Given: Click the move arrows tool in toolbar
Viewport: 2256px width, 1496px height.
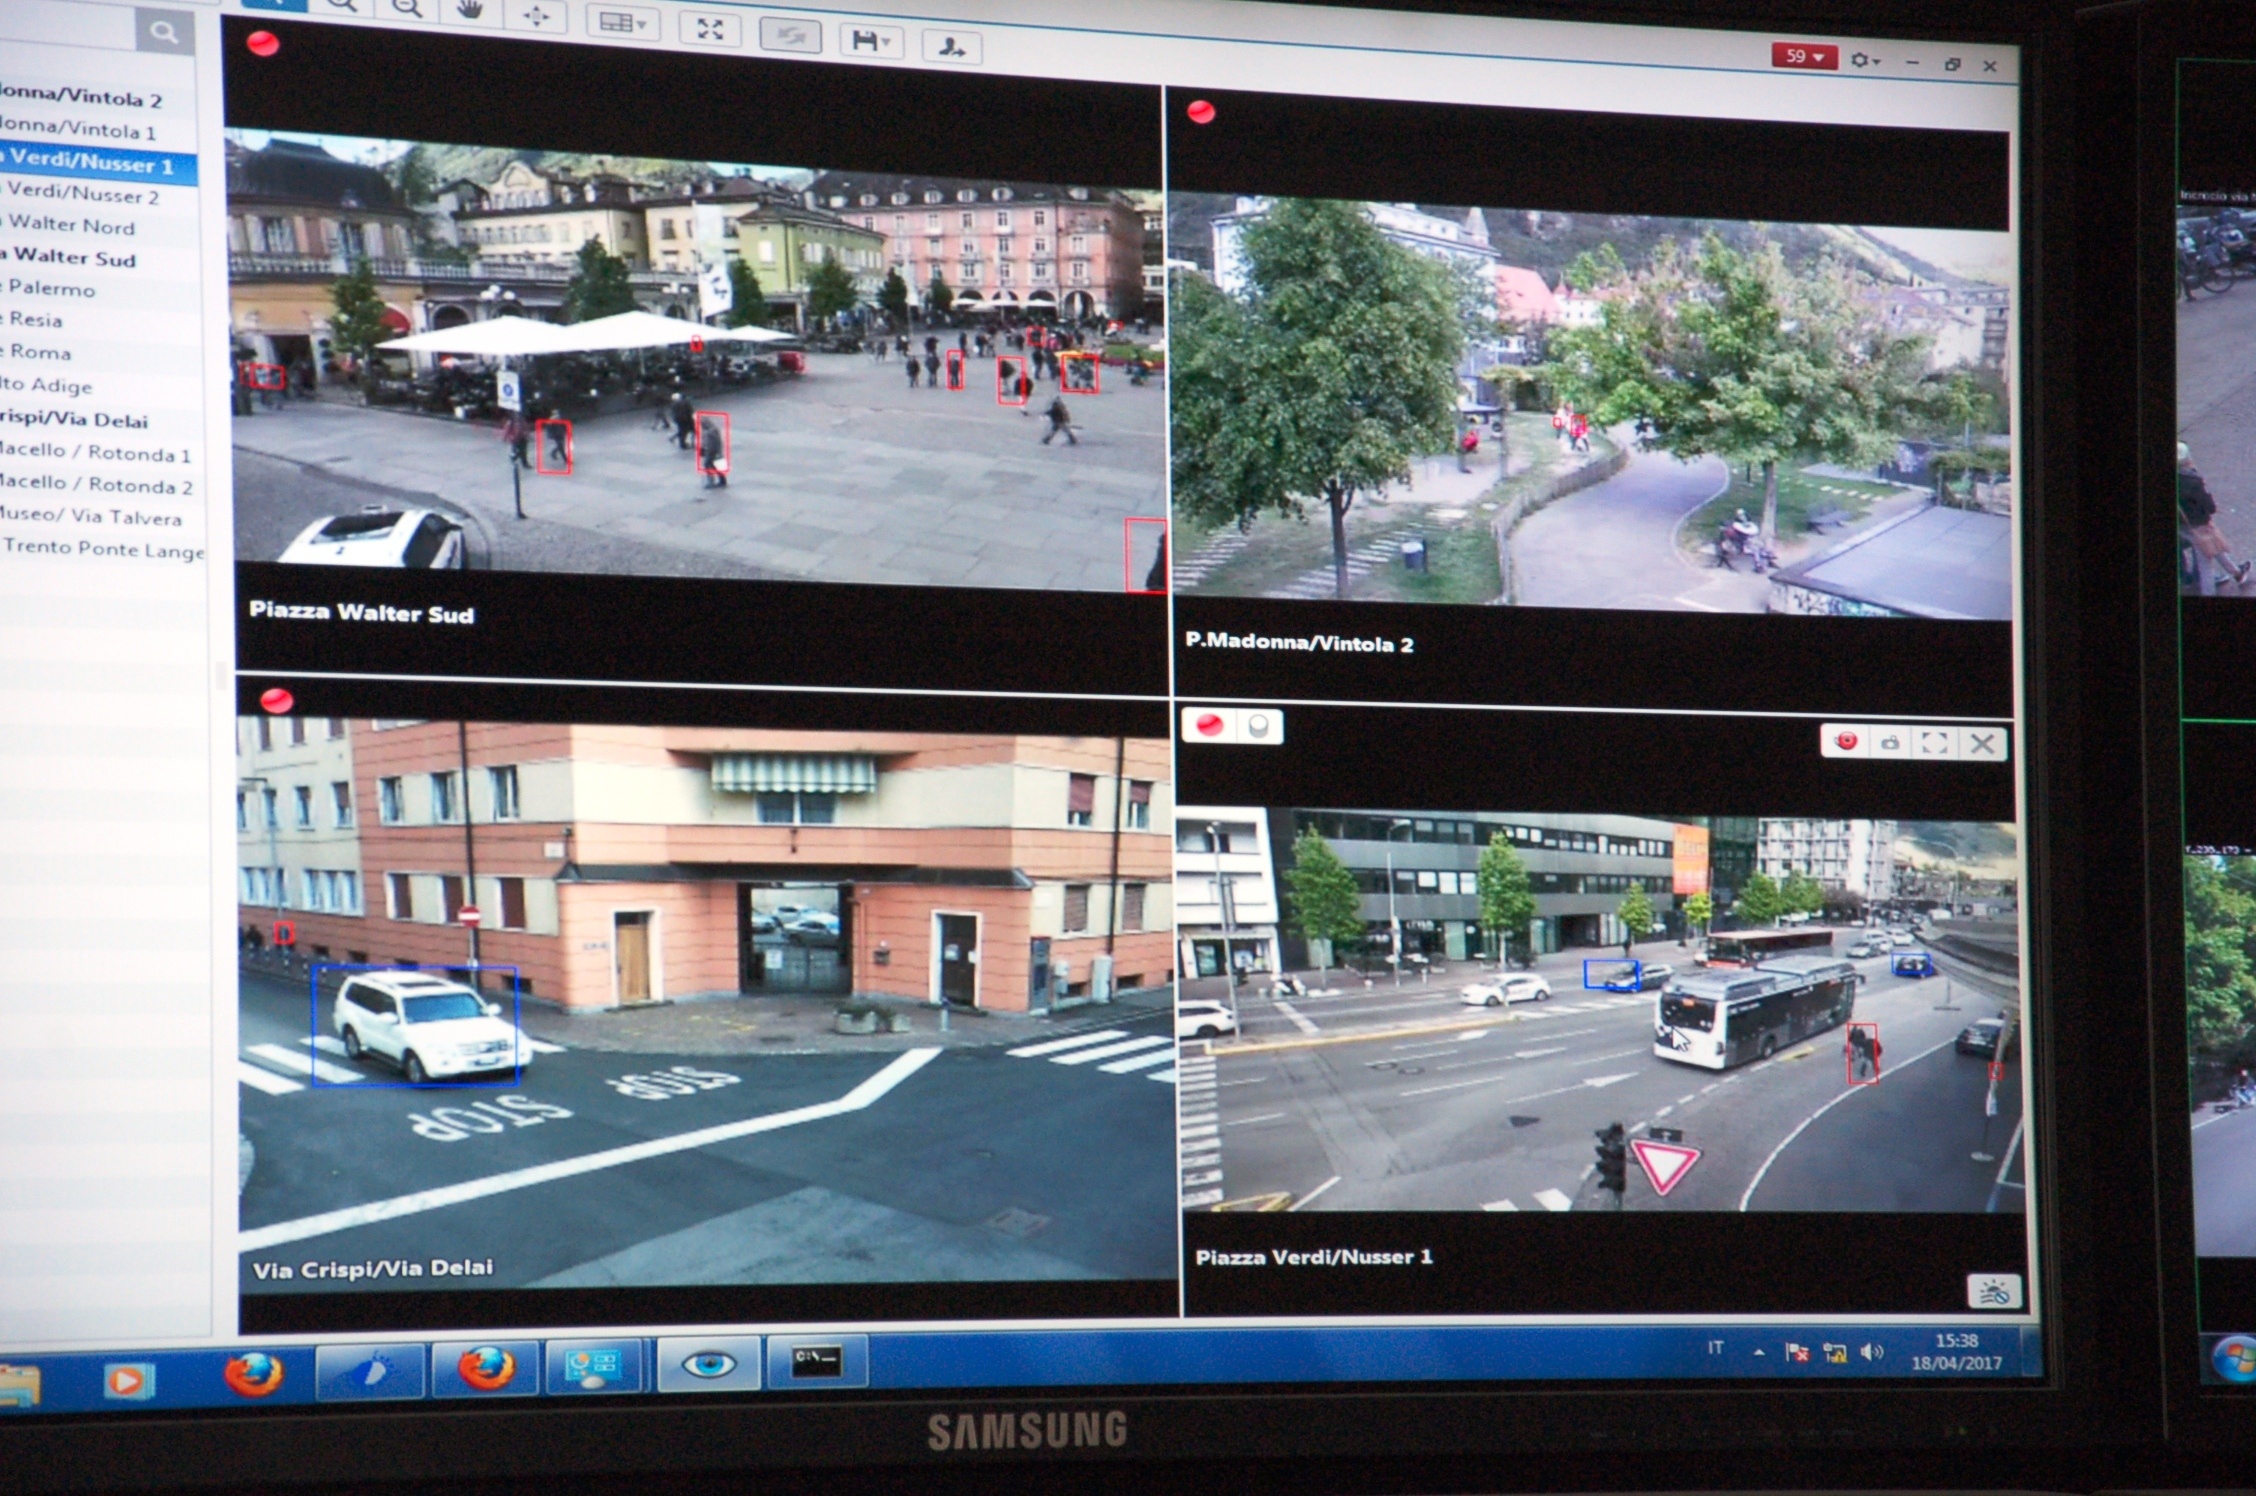Looking at the screenshot, I should click(535, 15).
